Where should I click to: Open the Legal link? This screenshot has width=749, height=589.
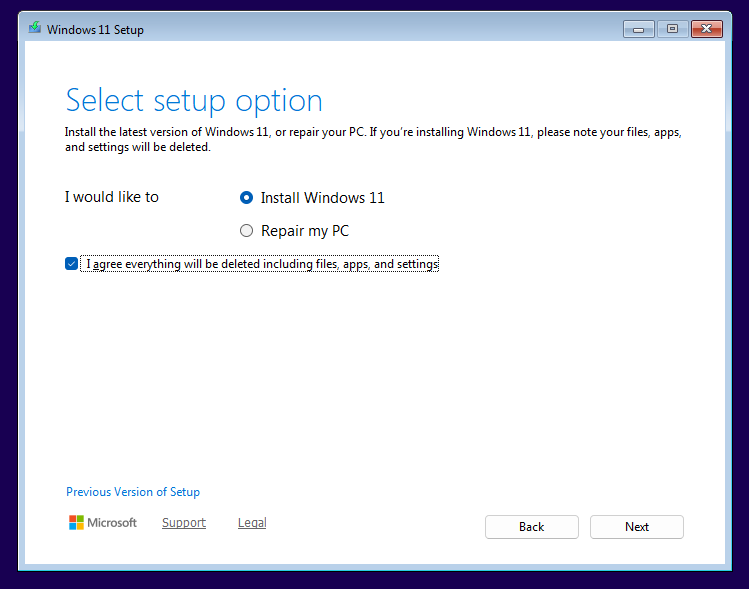click(x=252, y=523)
